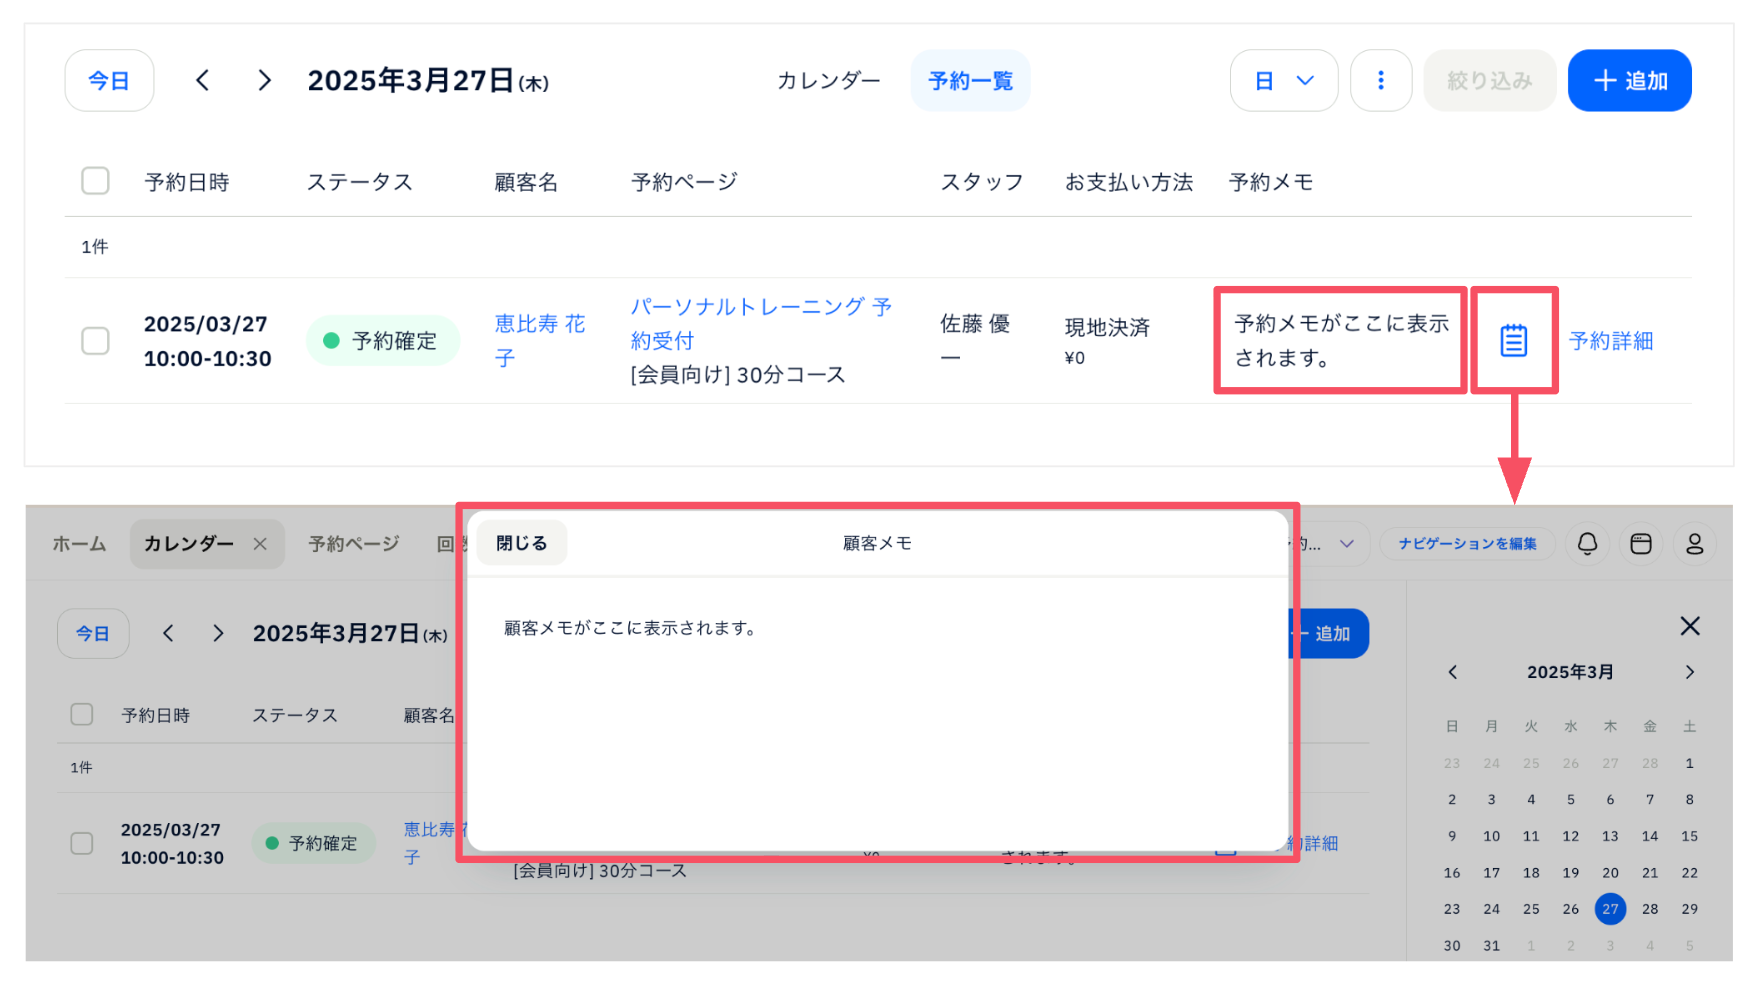Show next month in mini calendar
This screenshot has width=1758, height=984.
[x=1689, y=672]
